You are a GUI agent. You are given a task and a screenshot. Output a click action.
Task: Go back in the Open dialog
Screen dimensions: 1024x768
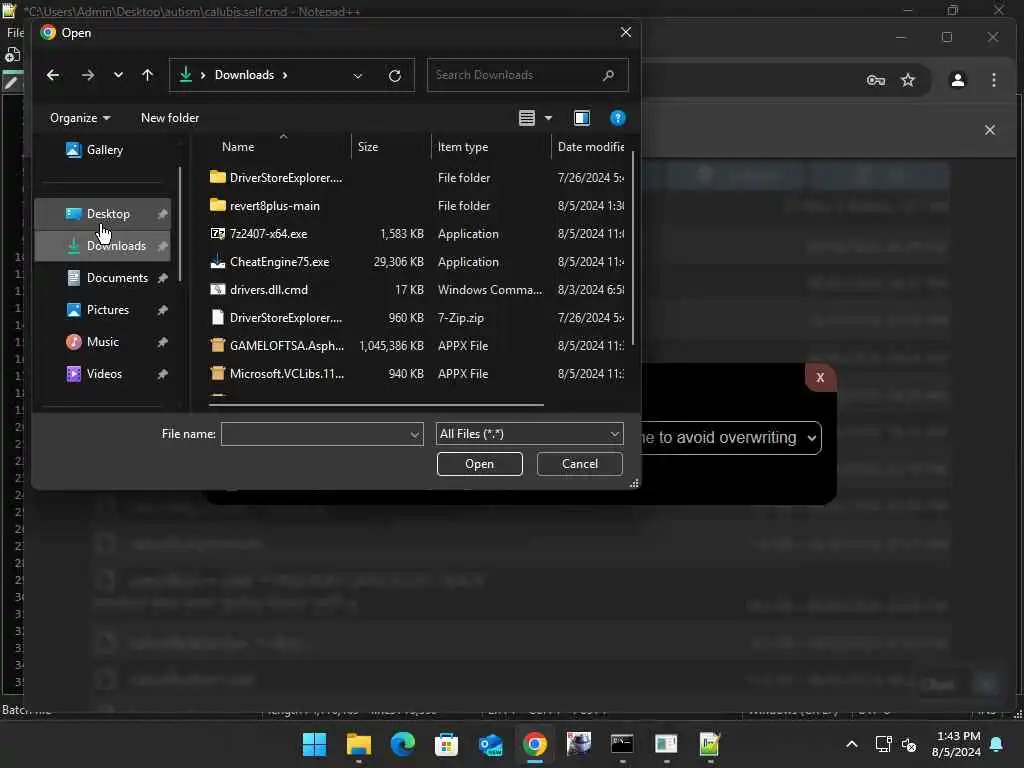pos(53,75)
